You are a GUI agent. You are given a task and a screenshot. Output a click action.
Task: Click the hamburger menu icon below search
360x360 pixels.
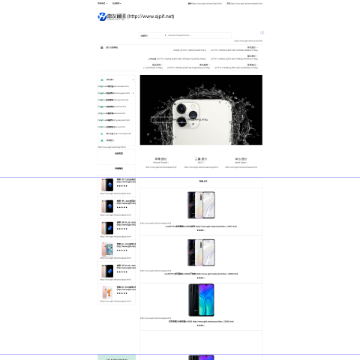pyautogui.click(x=102, y=48)
